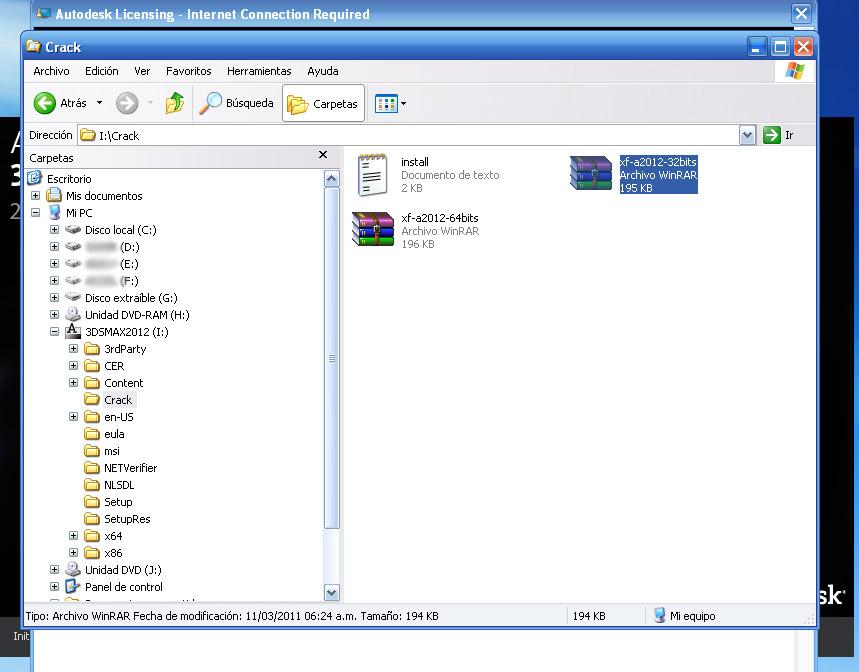Select the install text document icon
The image size is (859, 672).
tap(372, 175)
